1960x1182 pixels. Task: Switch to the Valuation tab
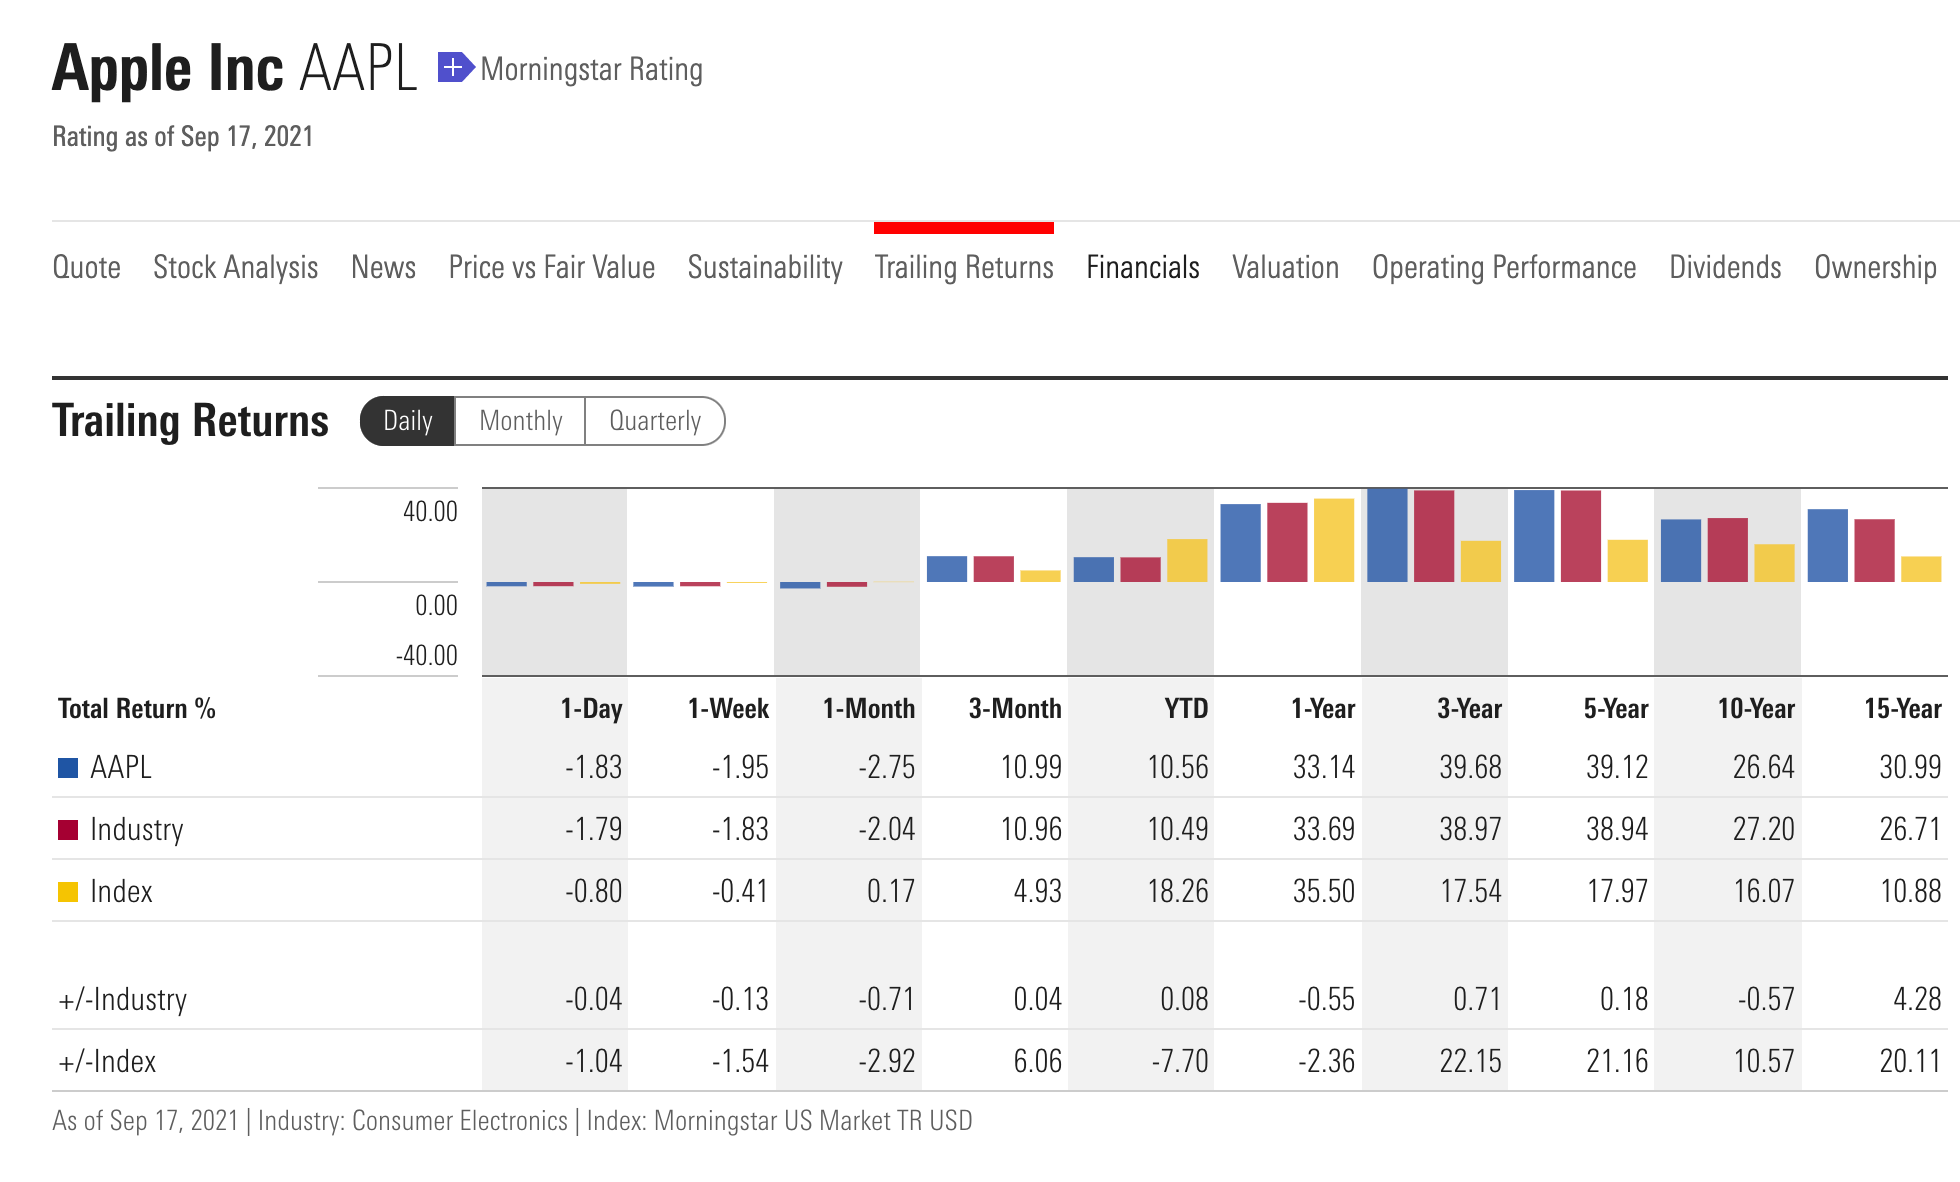click(1286, 267)
